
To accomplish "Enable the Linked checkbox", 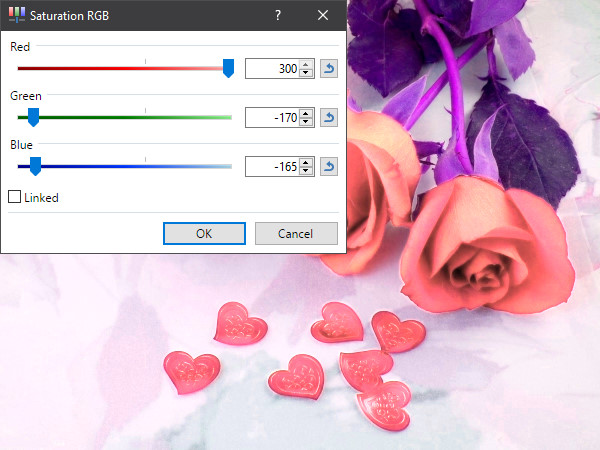I will (15, 197).
